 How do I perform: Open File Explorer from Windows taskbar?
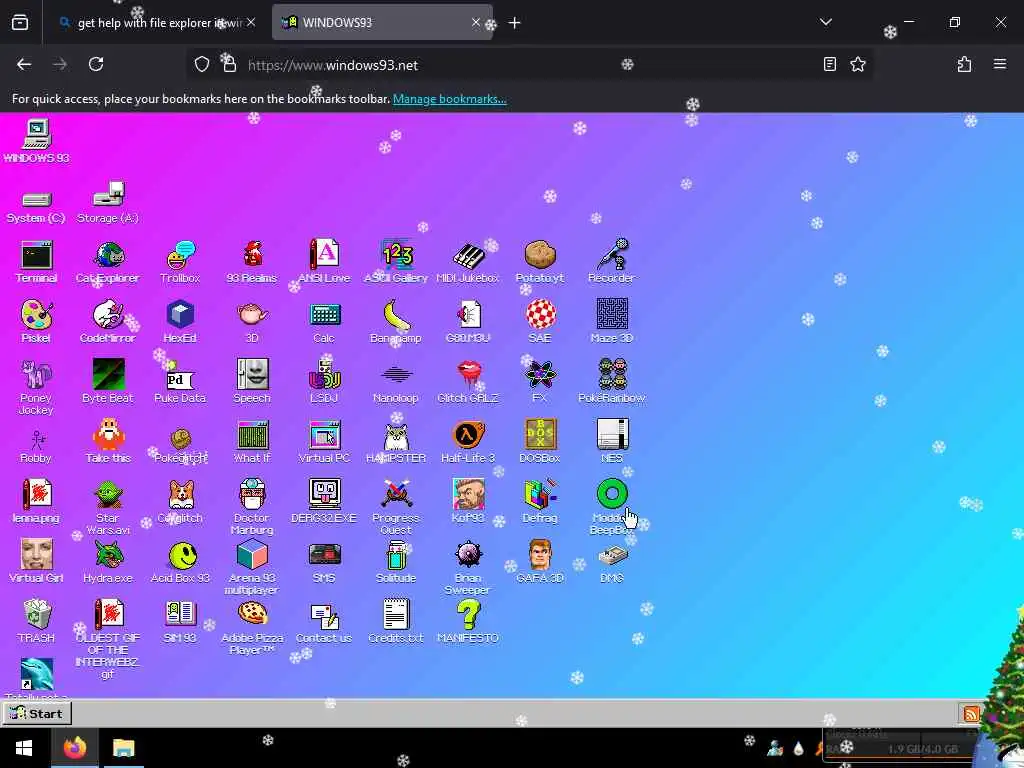point(123,748)
